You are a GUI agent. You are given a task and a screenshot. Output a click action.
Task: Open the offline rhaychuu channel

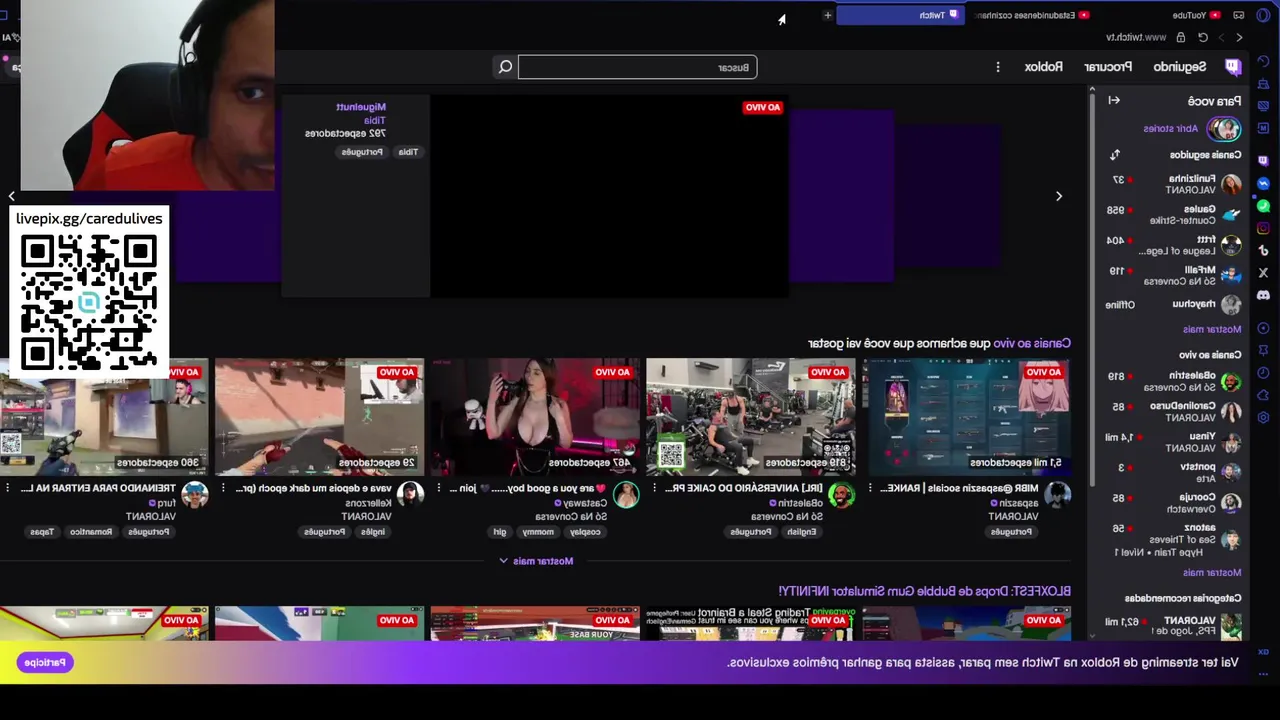[1172, 304]
